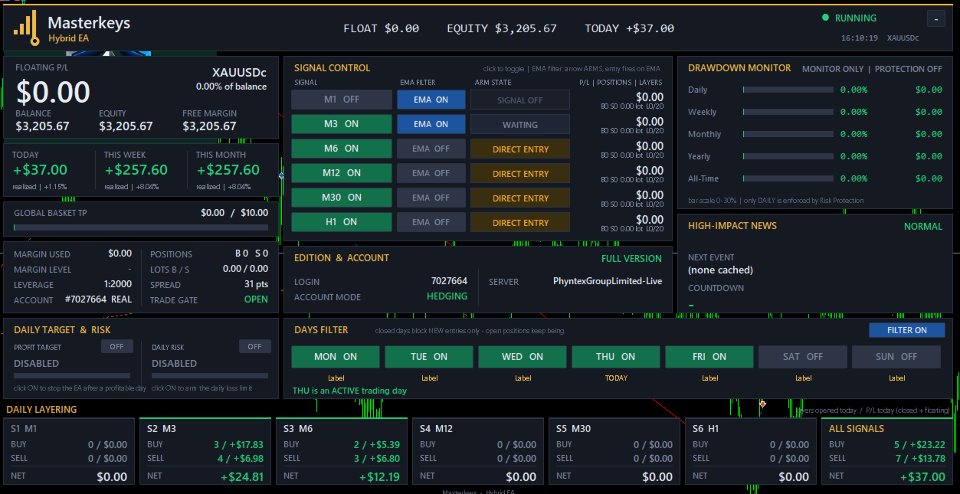Switch Daily Risk OFF toggle

coord(255,346)
